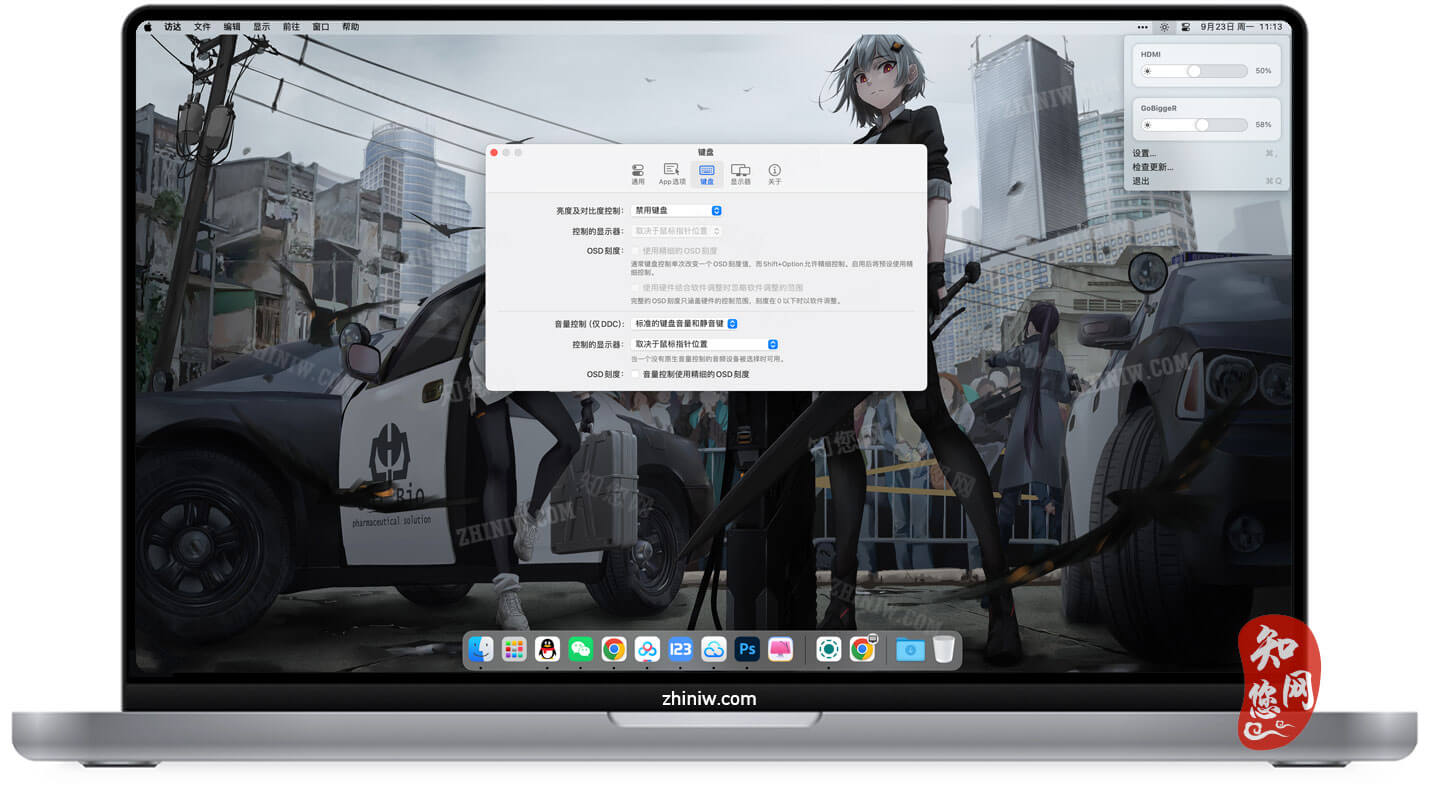Screen dimensions: 1429x797
Task: Open the 123 cloud drive Dock icon
Action: 680,650
